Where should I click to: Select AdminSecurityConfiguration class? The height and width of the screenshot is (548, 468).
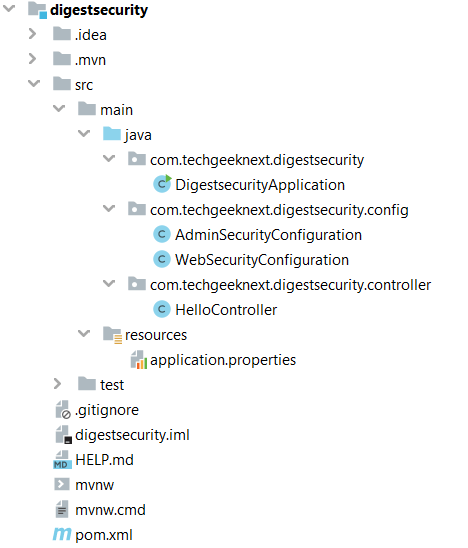(268, 235)
